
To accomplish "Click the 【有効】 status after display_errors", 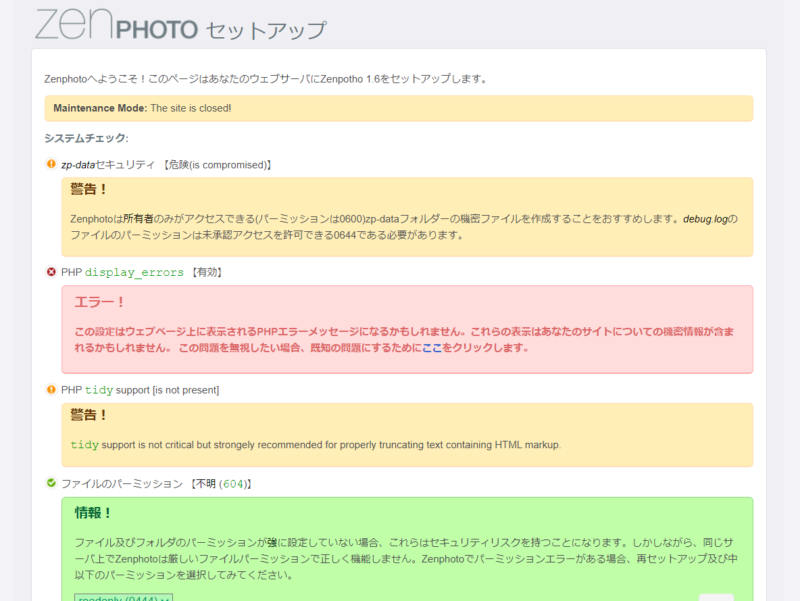I will pos(207,272).
